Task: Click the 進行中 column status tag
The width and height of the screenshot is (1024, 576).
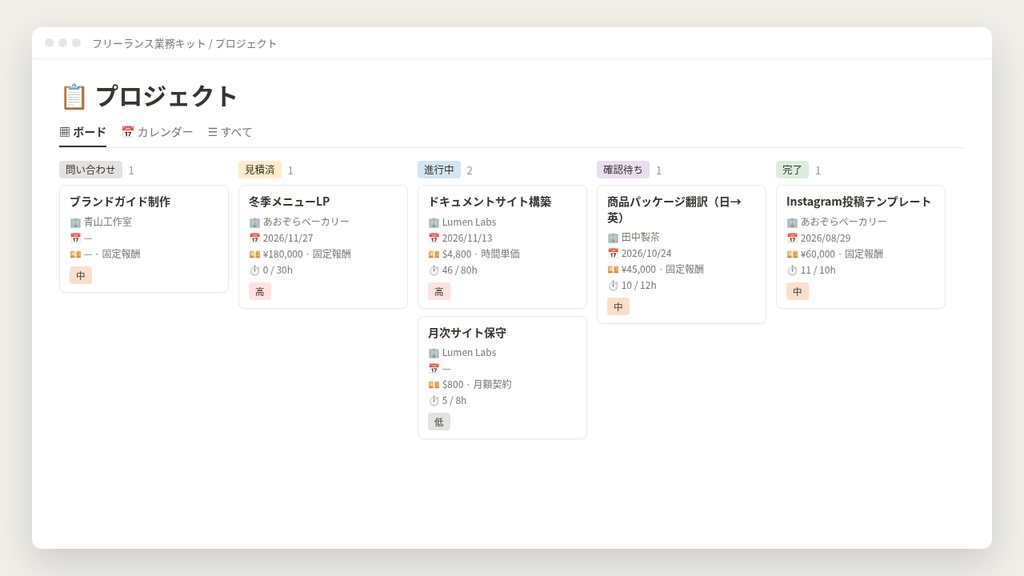Action: tap(439, 170)
